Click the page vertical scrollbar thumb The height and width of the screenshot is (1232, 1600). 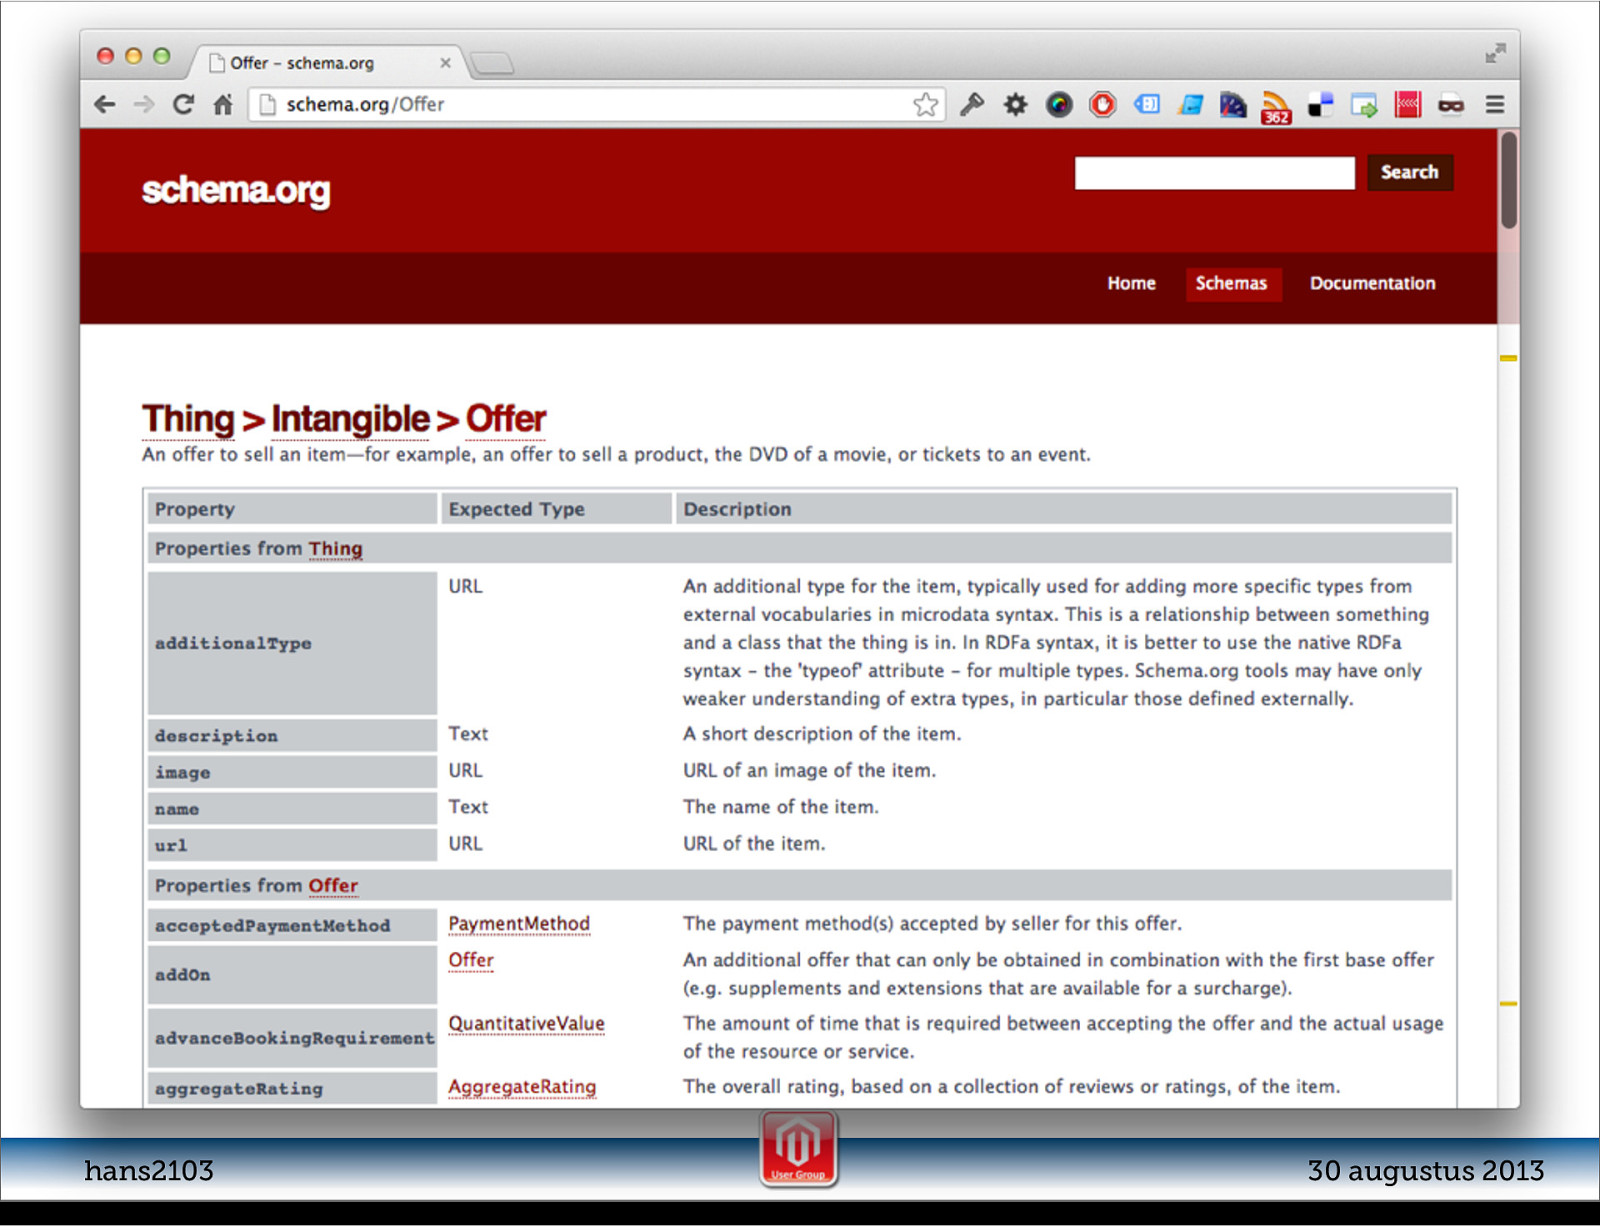1509,180
